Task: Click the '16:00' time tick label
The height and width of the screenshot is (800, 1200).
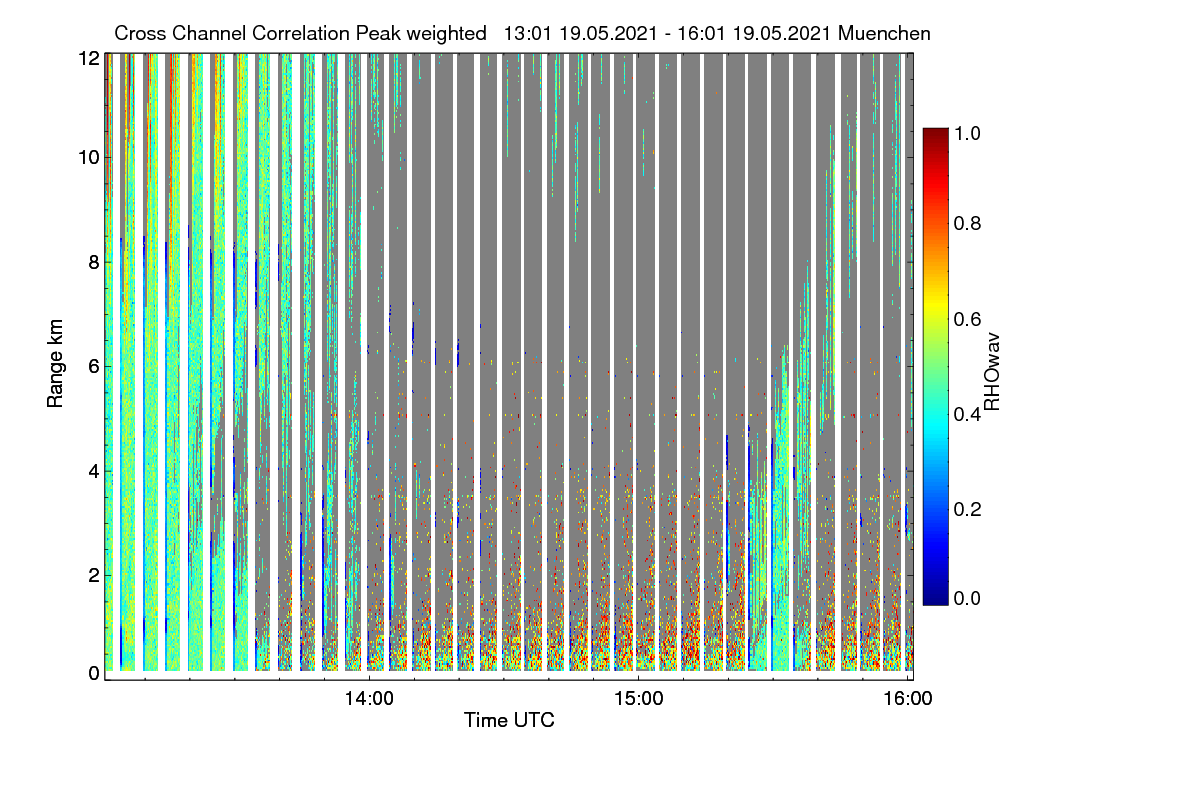Action: click(907, 697)
